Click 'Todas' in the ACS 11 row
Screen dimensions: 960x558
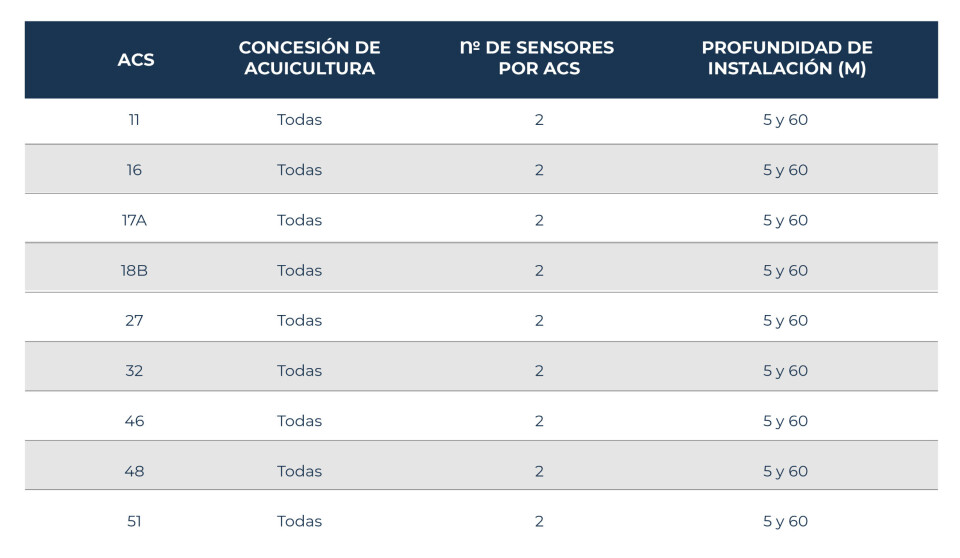(x=300, y=120)
